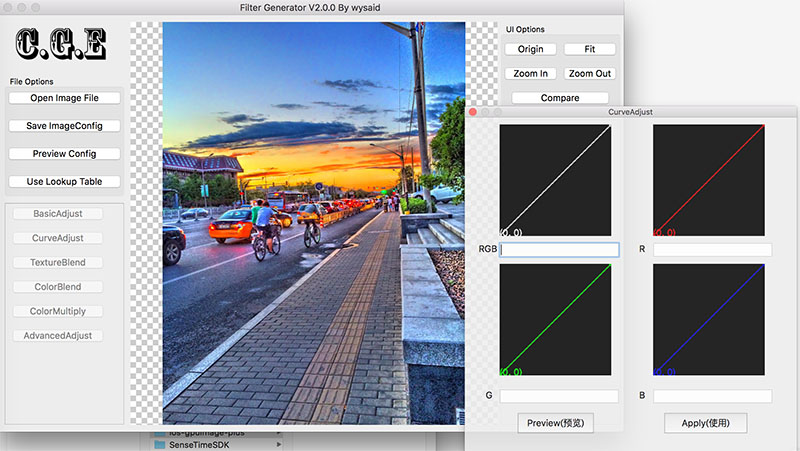
Task: Focus the RGB curve points input field
Action: [559, 249]
